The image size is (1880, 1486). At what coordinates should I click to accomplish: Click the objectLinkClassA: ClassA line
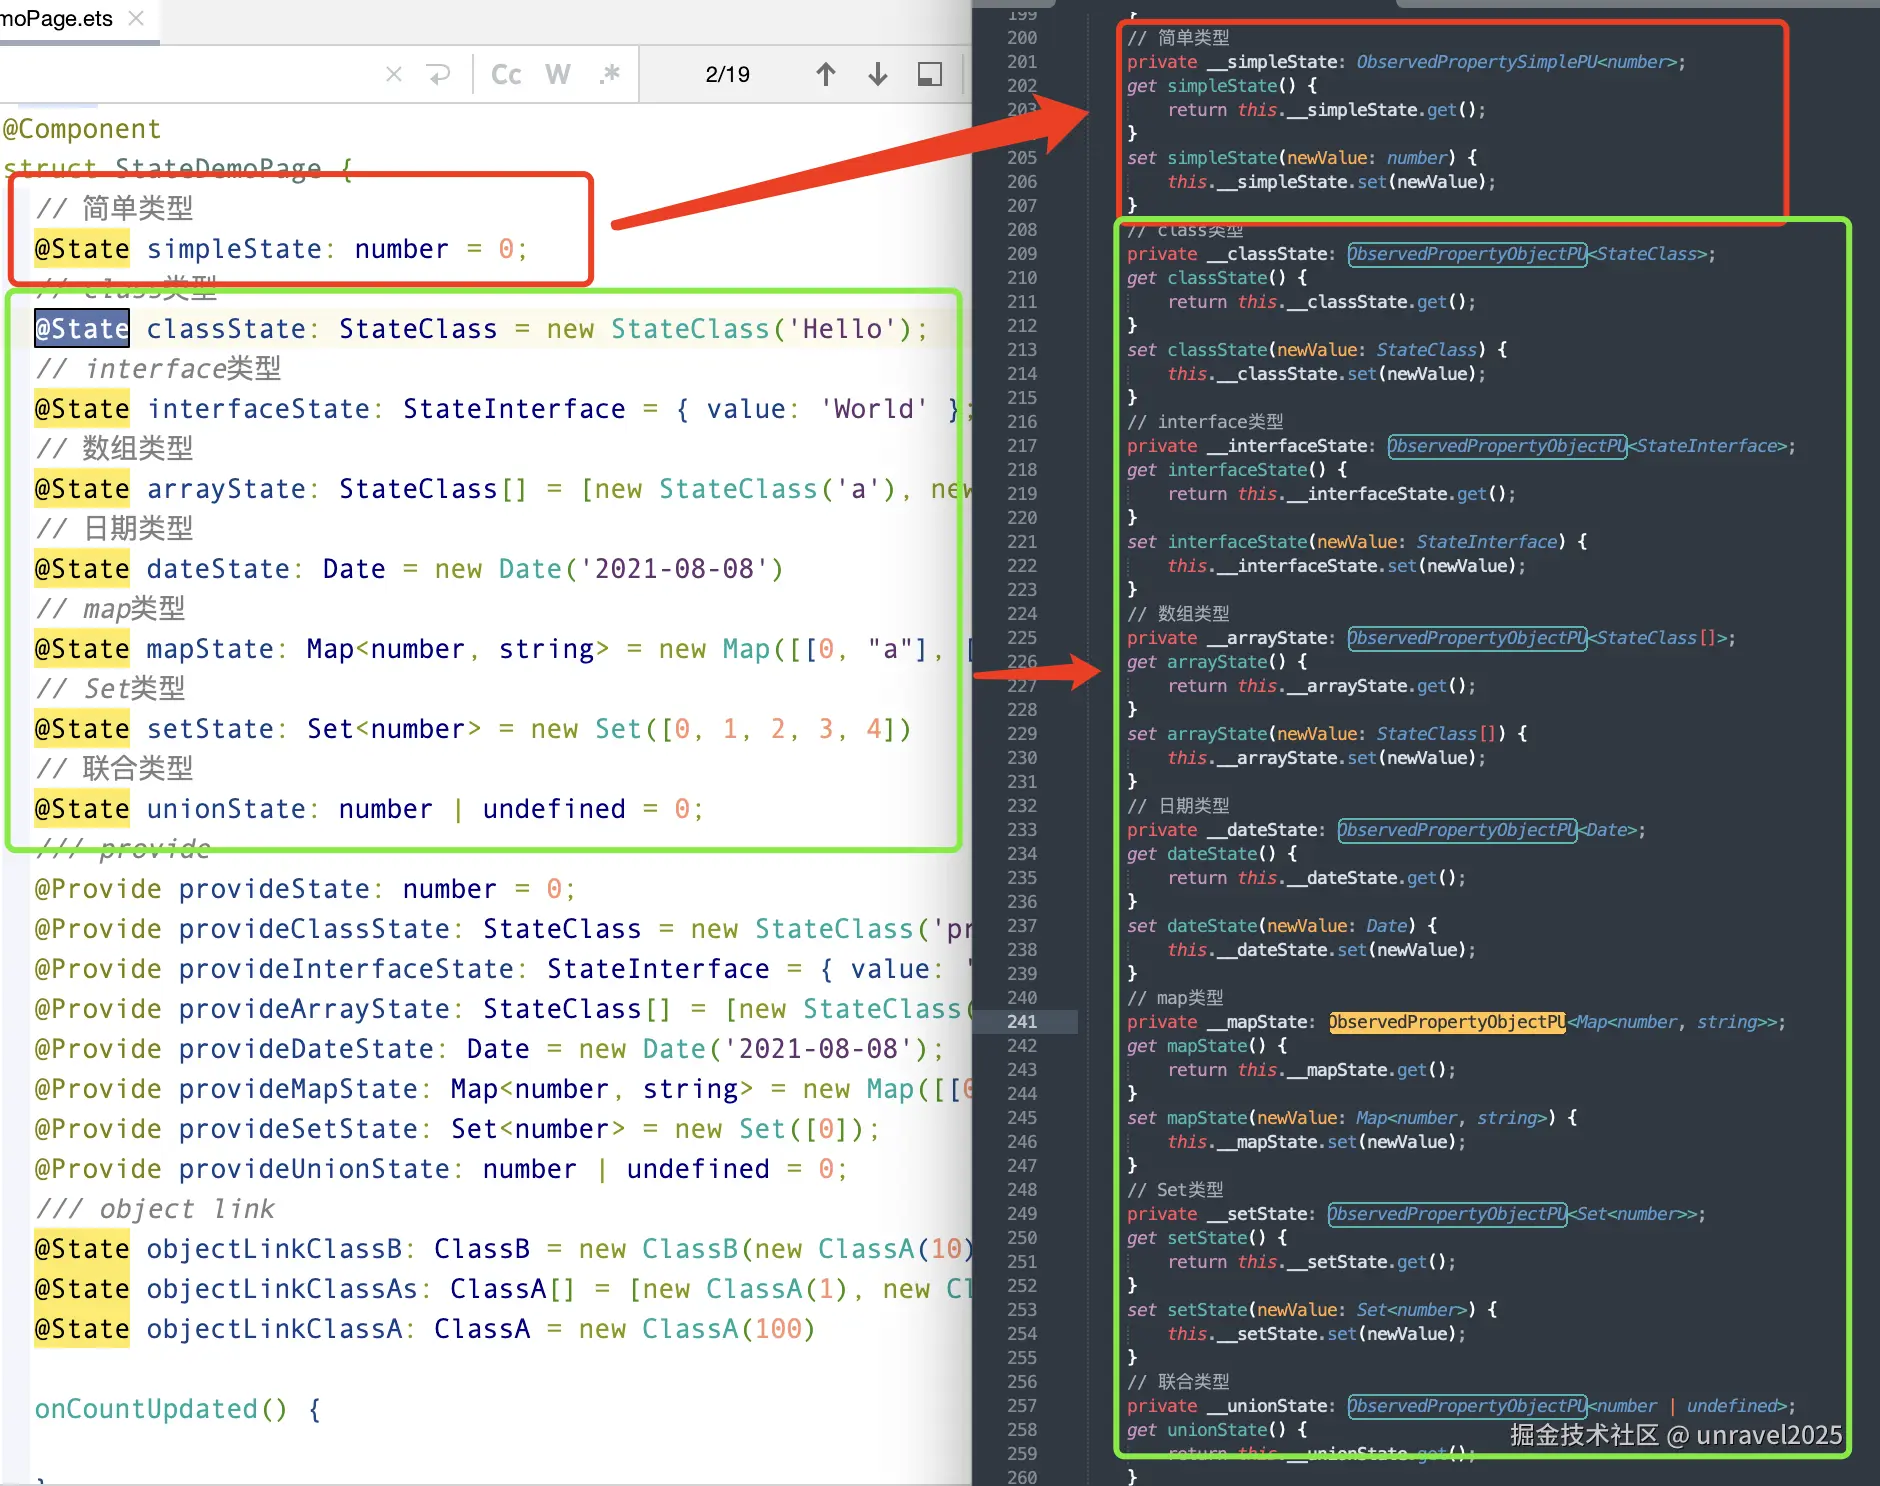(425, 1329)
